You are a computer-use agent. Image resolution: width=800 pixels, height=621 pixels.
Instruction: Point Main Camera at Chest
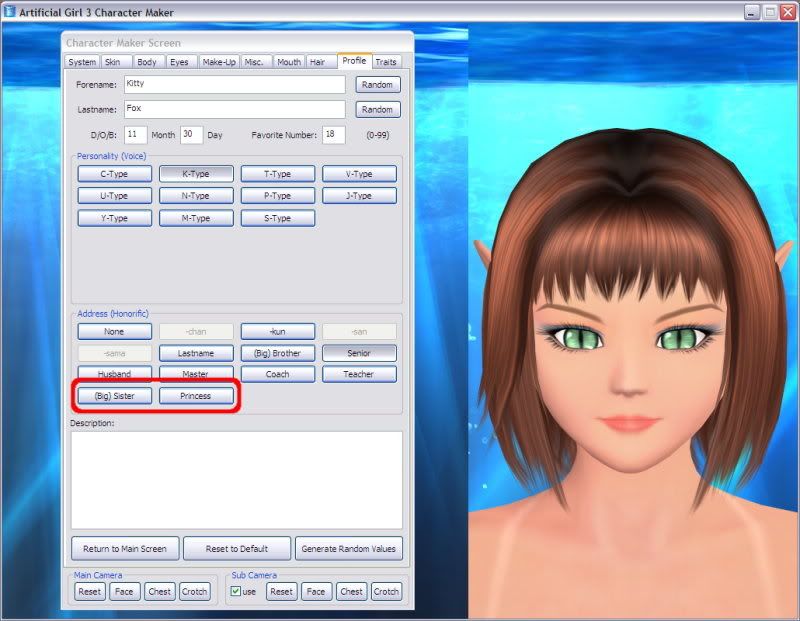point(159,592)
